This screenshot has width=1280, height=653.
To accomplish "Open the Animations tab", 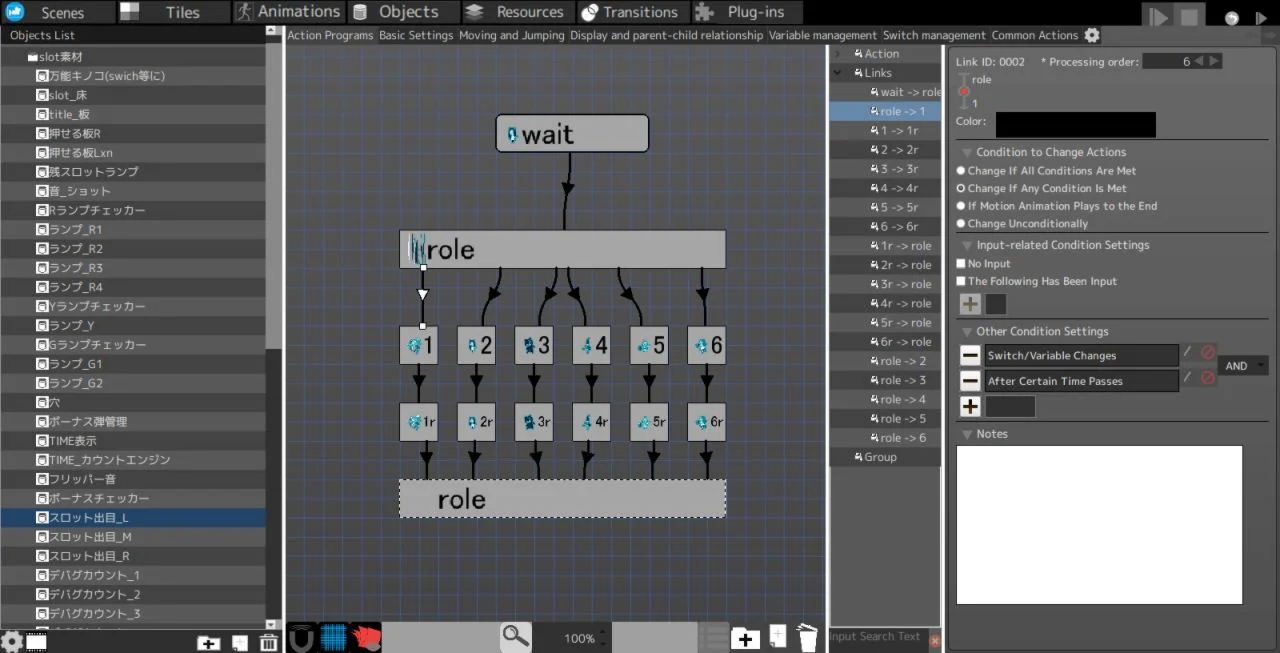I will point(288,12).
